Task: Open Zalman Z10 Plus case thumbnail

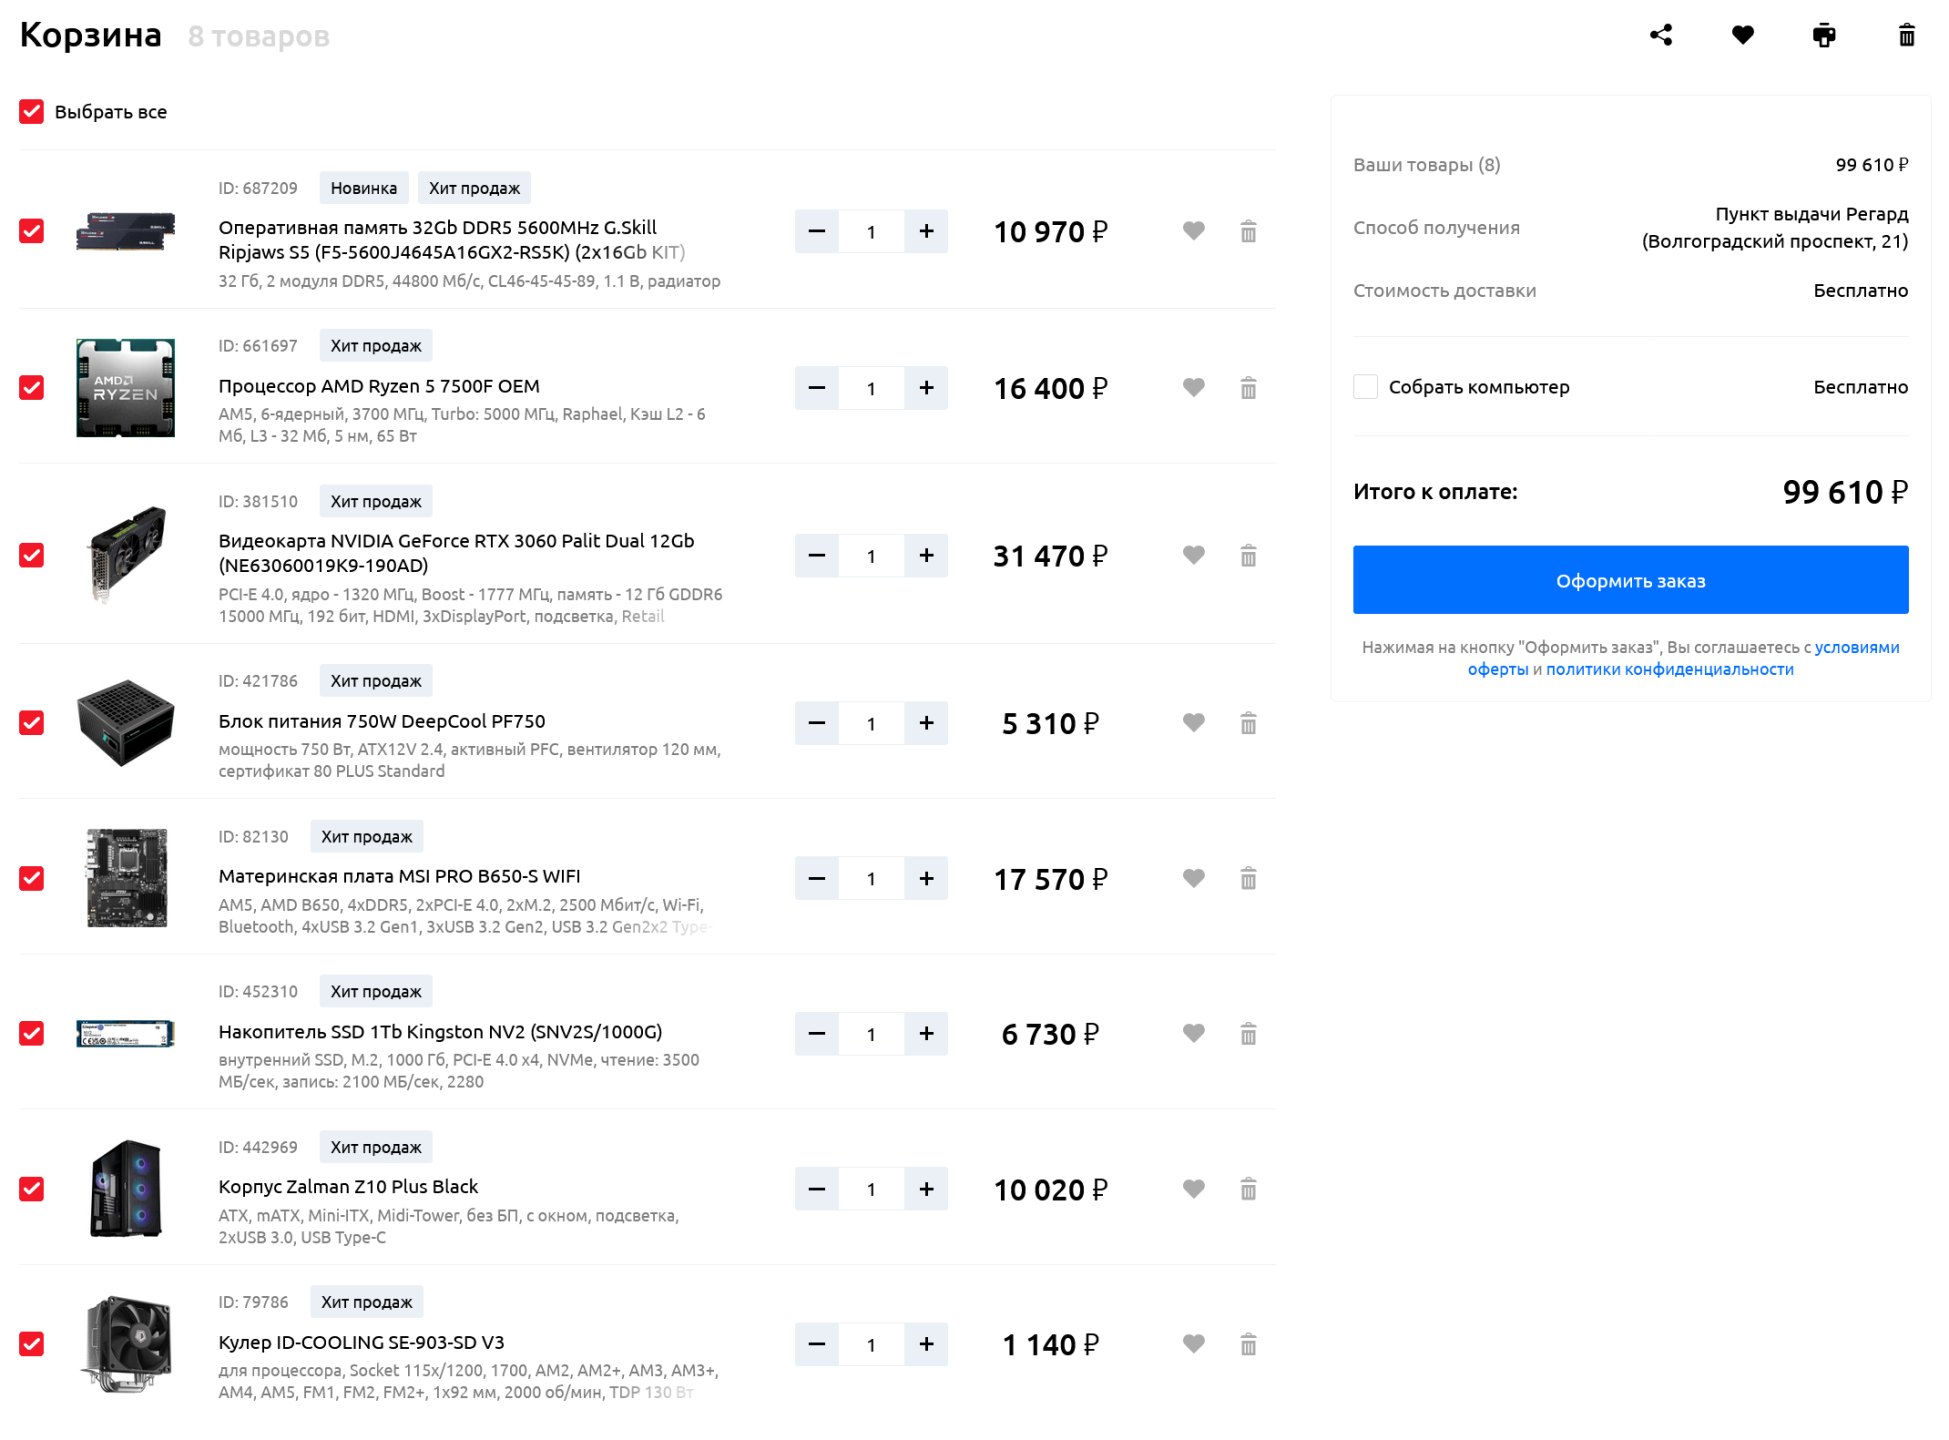Action: (x=126, y=1190)
